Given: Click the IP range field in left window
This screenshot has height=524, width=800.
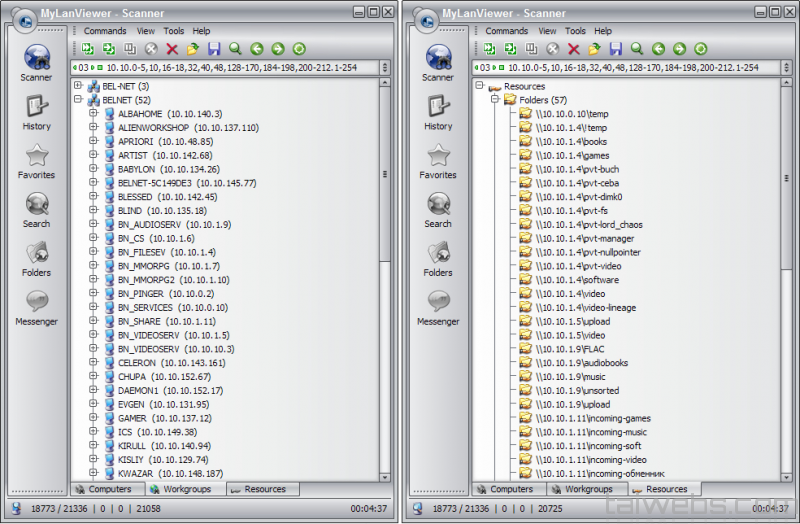Looking at the screenshot, I should [230, 67].
